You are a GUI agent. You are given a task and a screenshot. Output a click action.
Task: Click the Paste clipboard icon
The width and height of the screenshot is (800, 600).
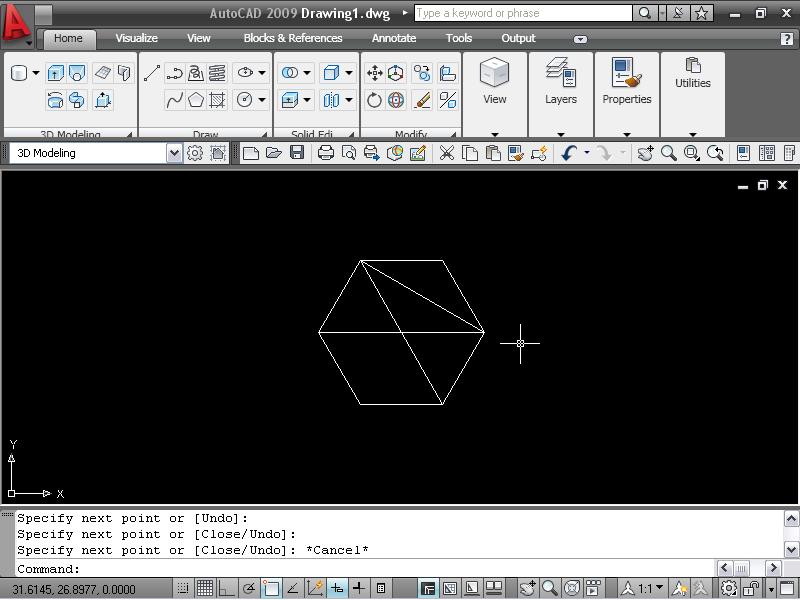pyautogui.click(x=493, y=153)
